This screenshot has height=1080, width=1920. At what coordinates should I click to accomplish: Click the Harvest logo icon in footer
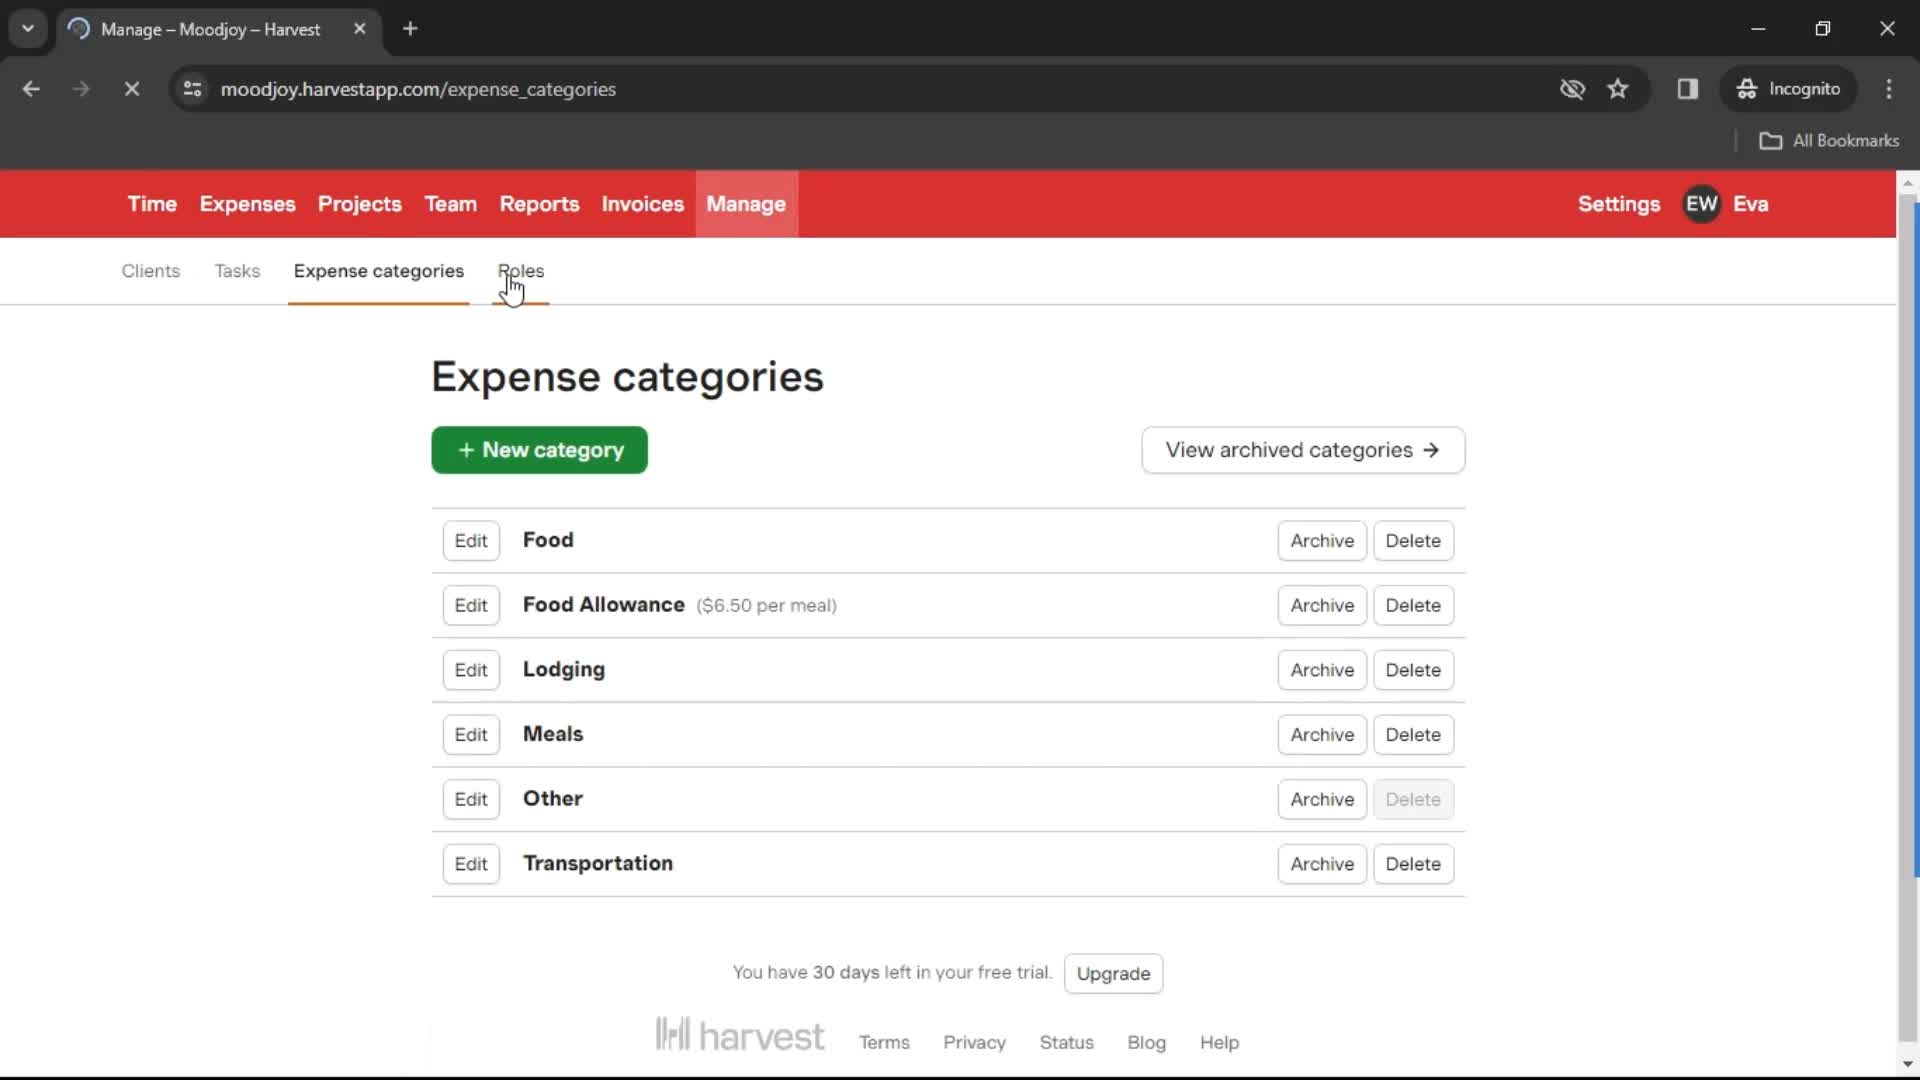pyautogui.click(x=675, y=1035)
